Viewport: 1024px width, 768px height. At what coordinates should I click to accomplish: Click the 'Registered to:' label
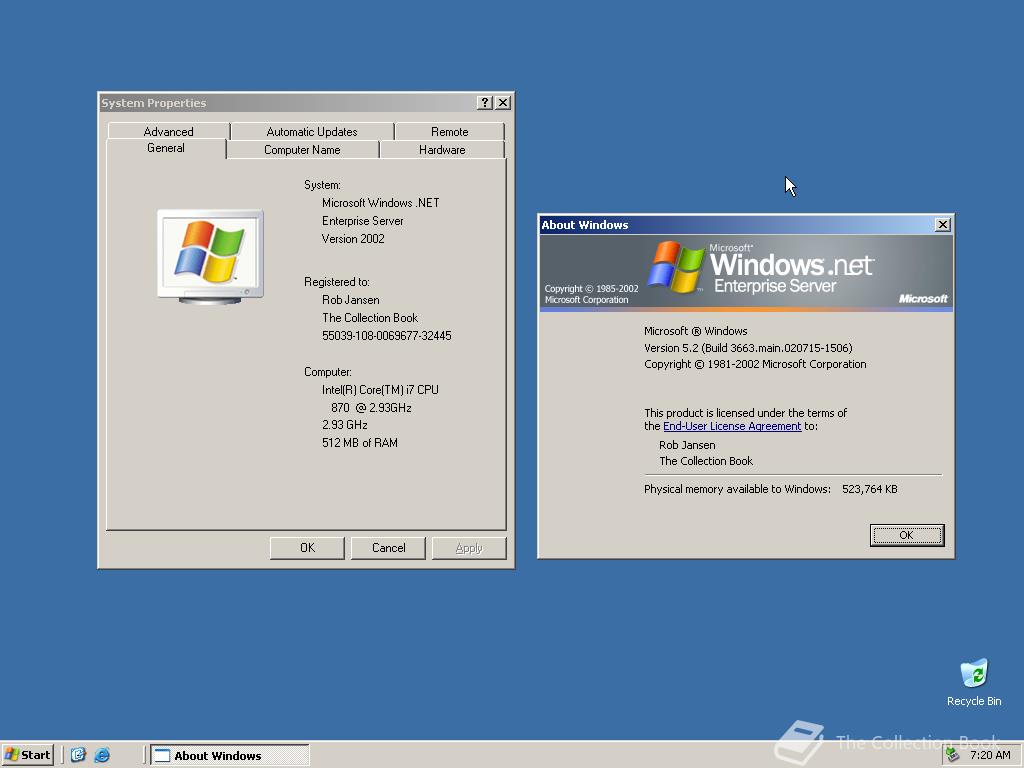[x=337, y=282]
